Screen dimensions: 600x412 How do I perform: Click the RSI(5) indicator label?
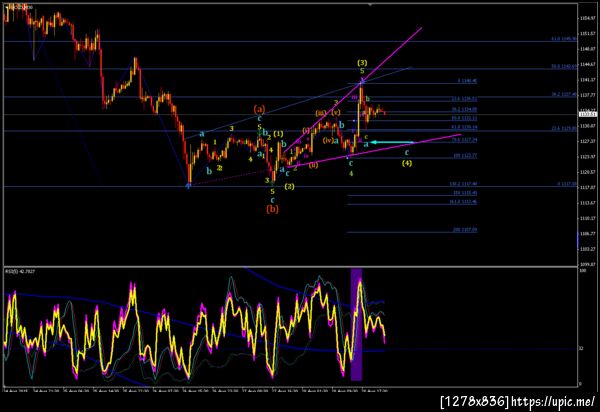click(x=20, y=271)
